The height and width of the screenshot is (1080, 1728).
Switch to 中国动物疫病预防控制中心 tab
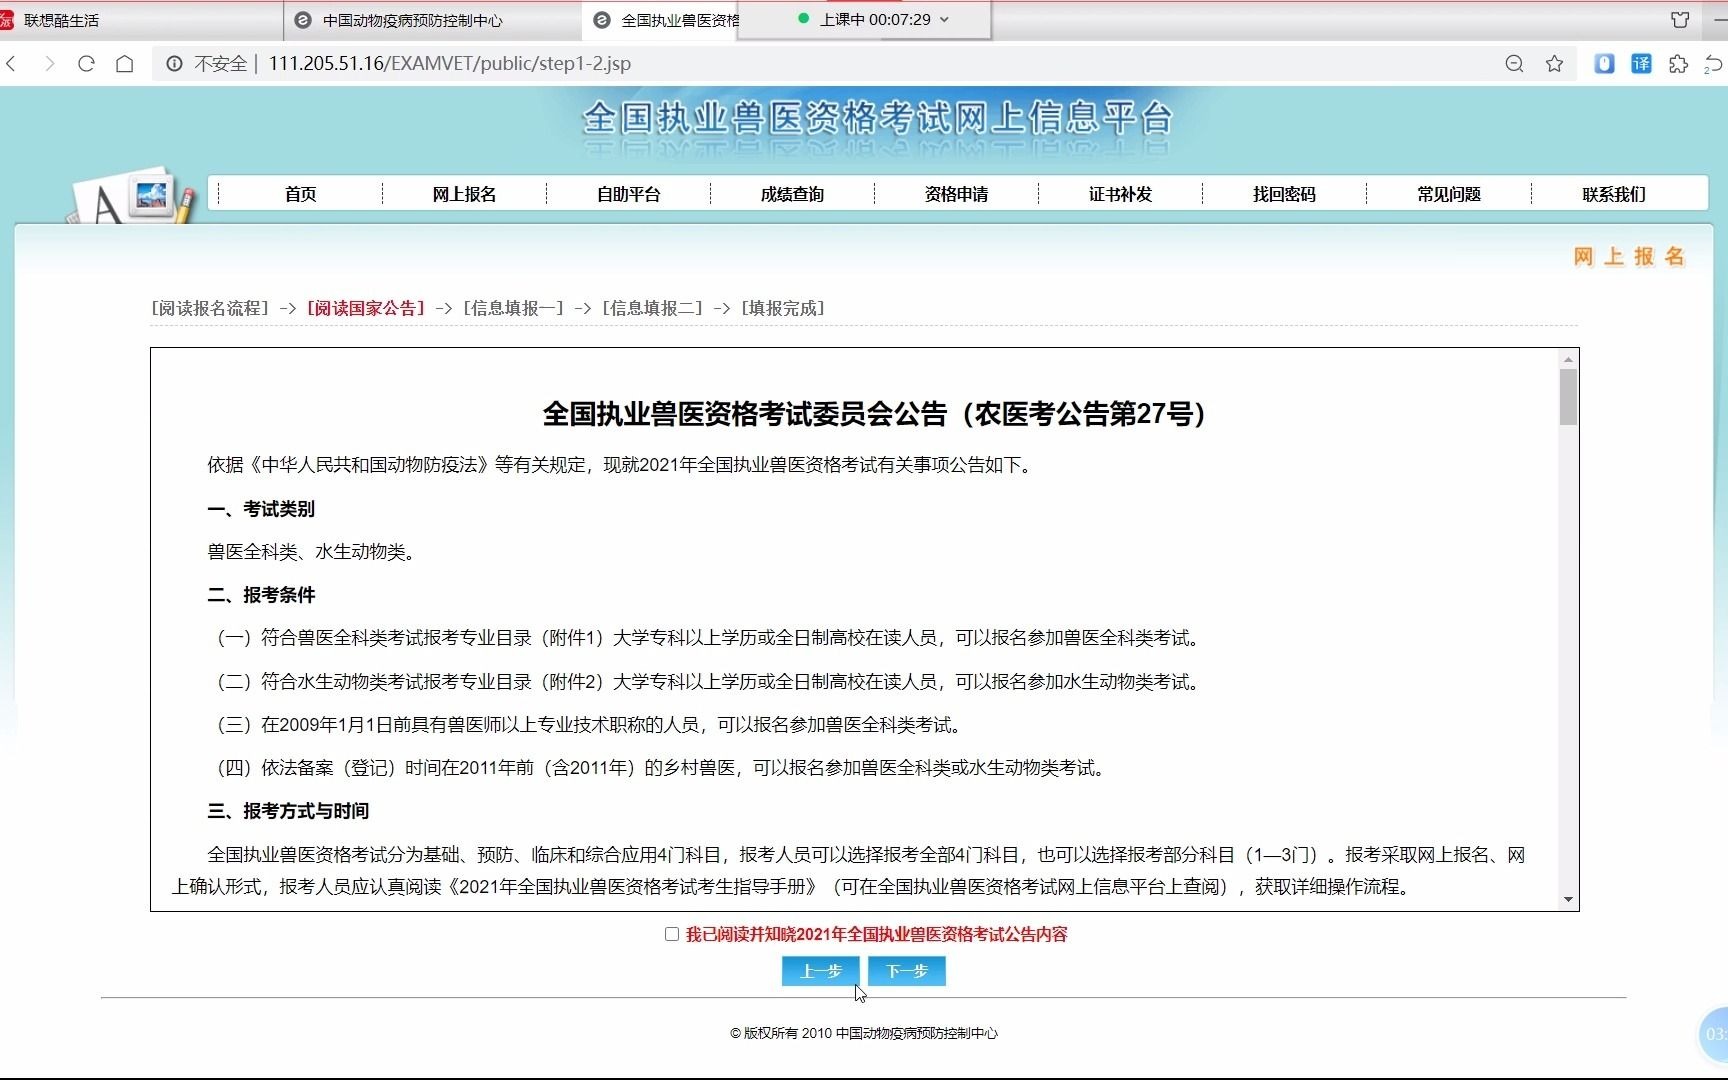click(x=433, y=20)
